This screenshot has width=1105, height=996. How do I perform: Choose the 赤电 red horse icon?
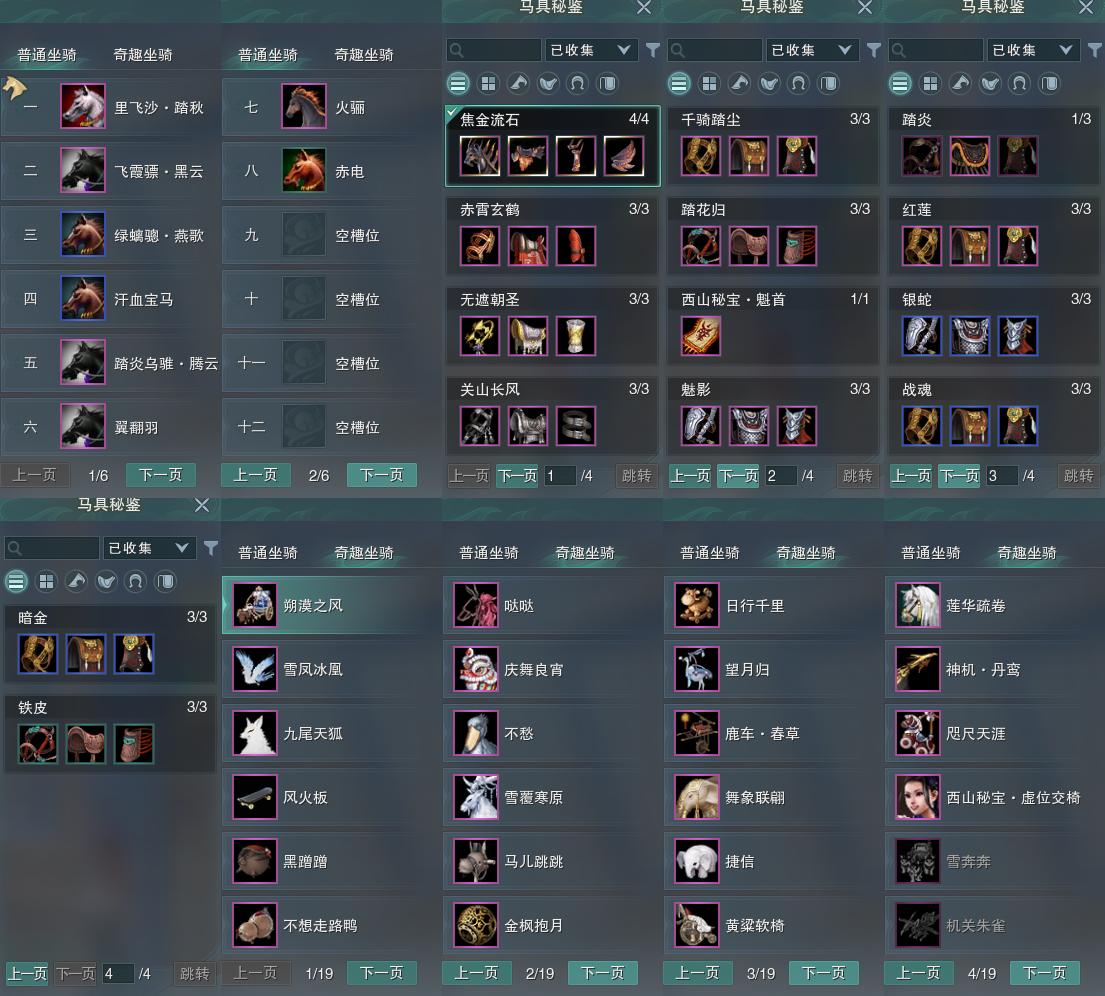(x=304, y=170)
